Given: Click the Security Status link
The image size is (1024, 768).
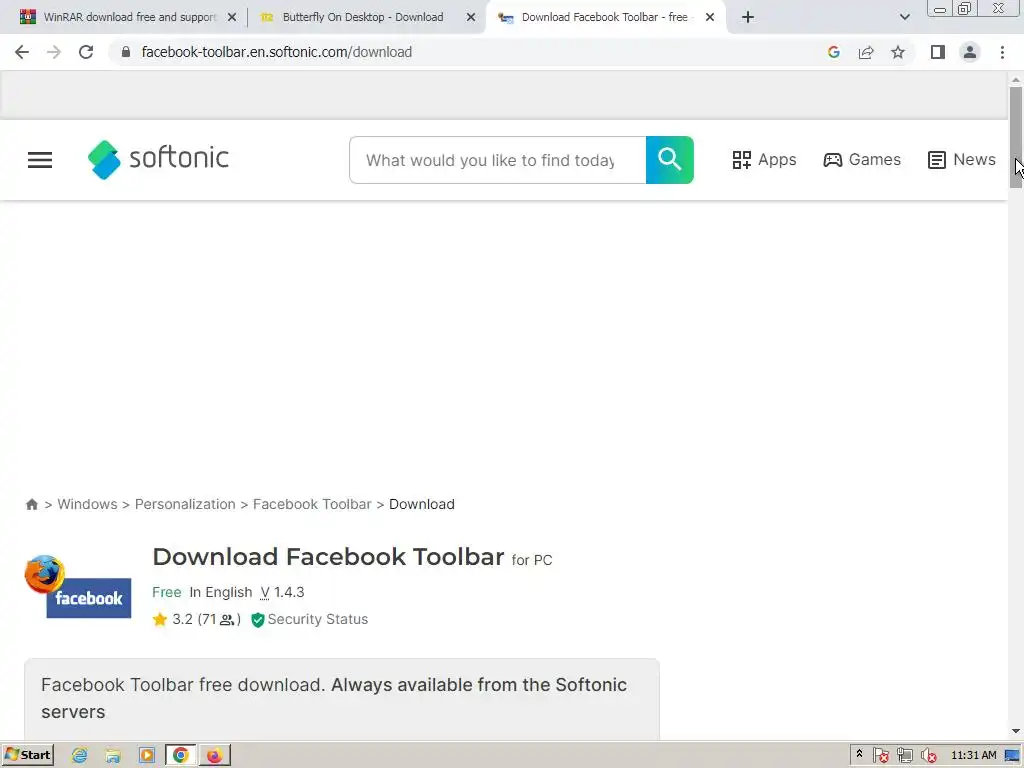Looking at the screenshot, I should tap(317, 619).
